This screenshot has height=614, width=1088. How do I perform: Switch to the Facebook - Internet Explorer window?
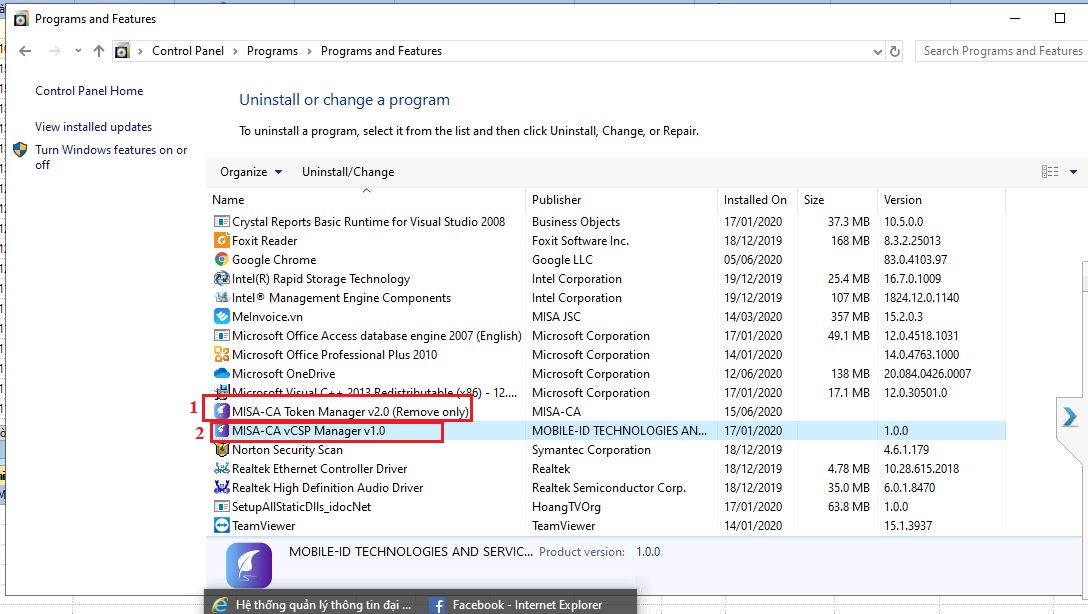tap(527, 605)
